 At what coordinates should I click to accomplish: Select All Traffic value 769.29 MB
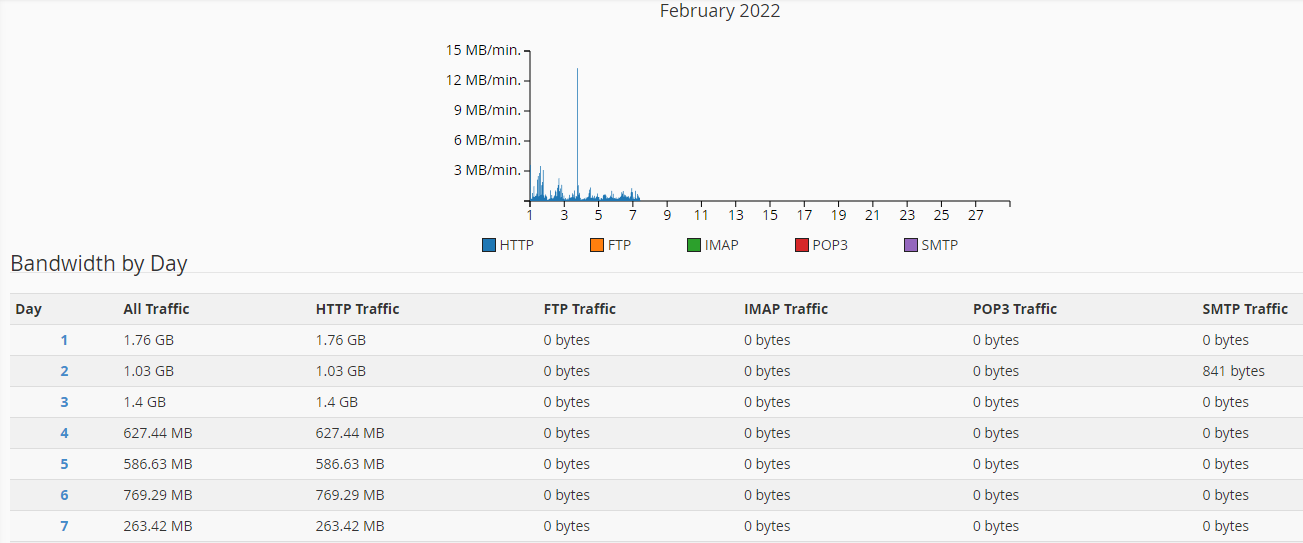click(158, 495)
